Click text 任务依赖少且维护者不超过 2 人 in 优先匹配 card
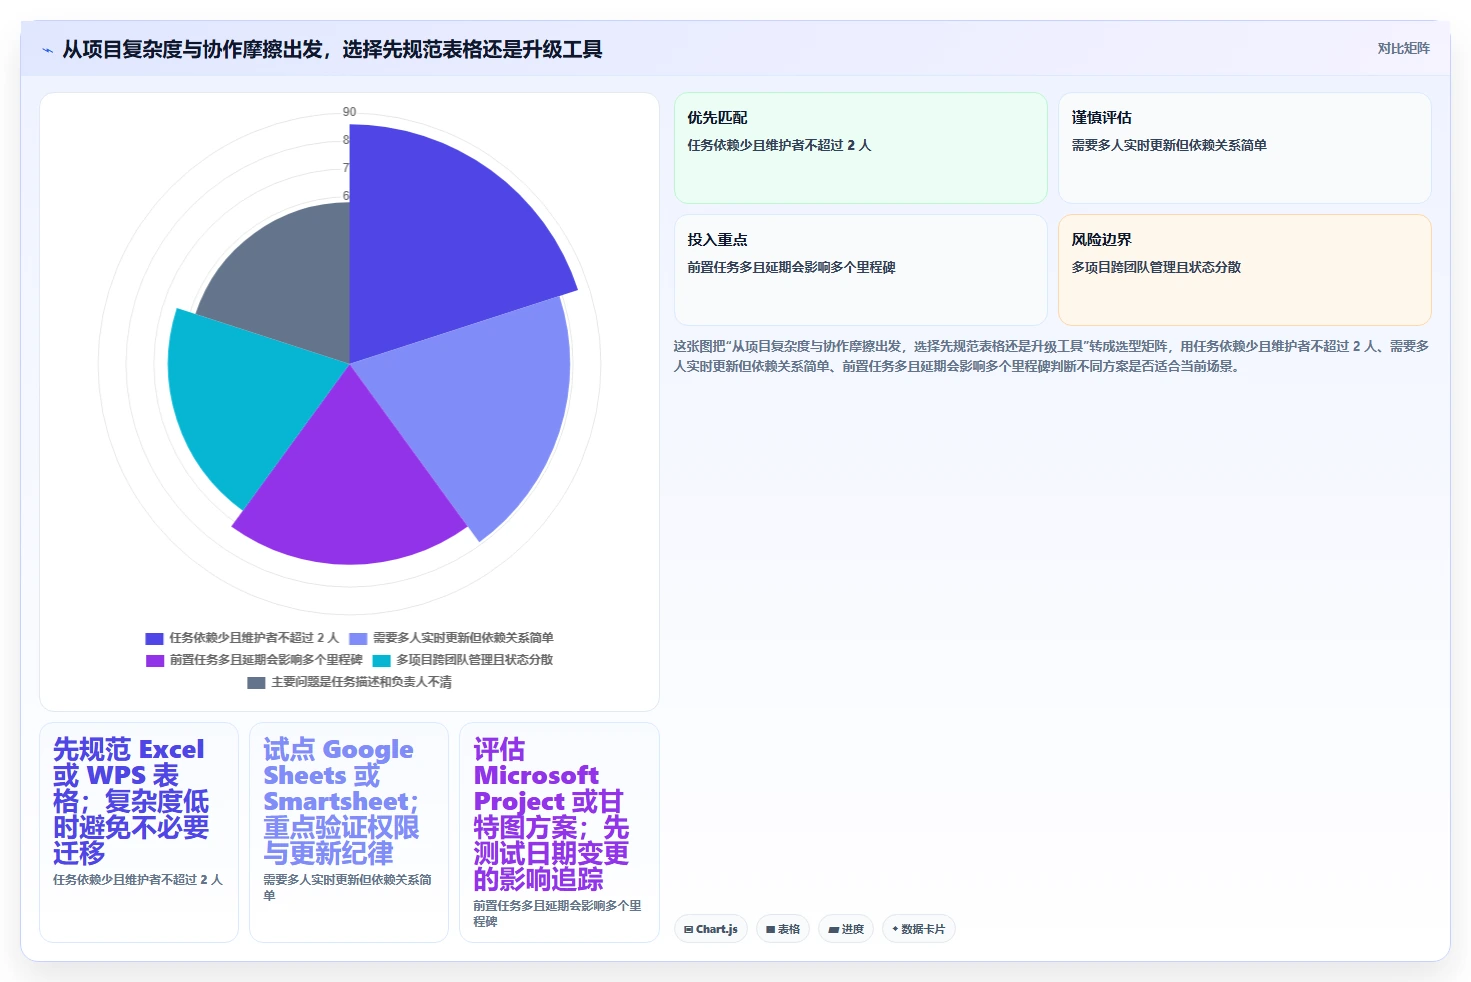The image size is (1471, 982). click(779, 145)
